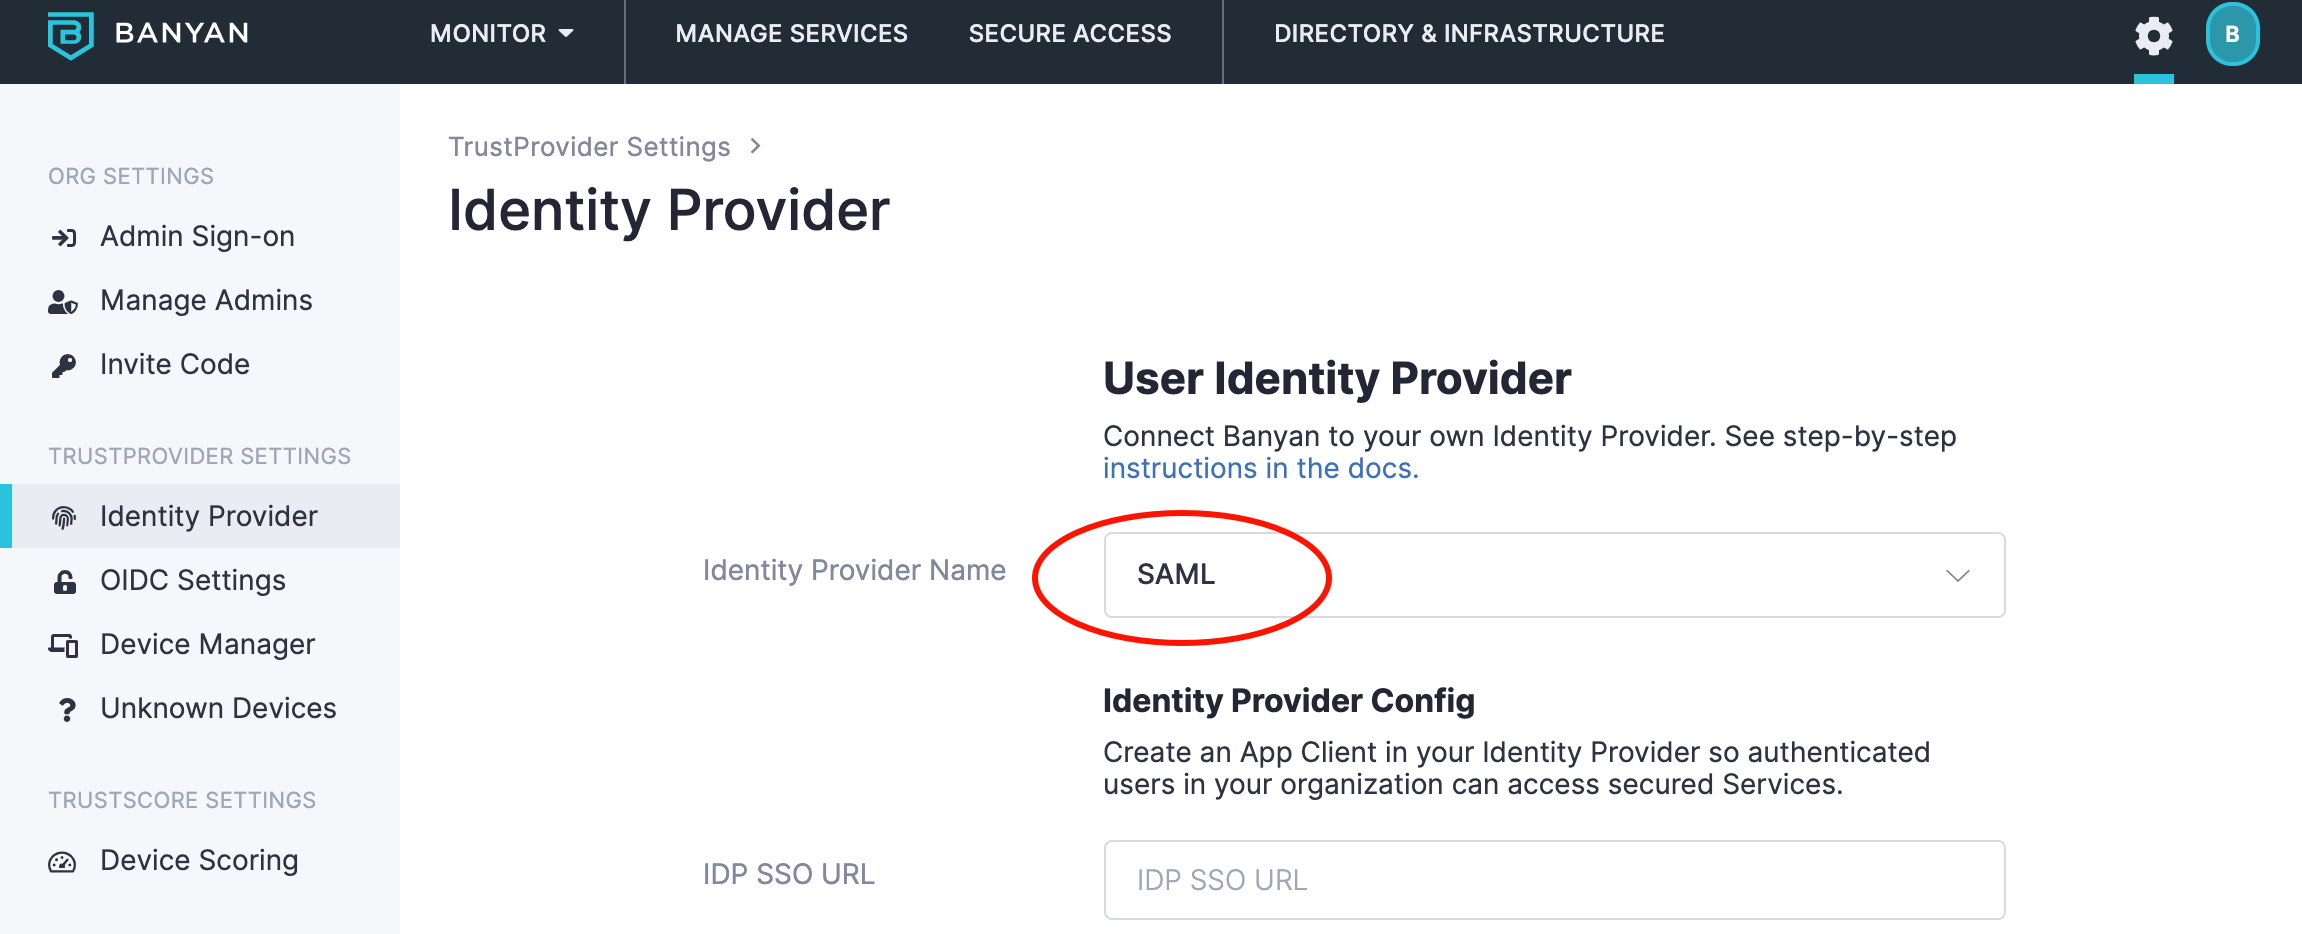Expand the Monitor dropdown menu
The image size is (2302, 934).
coord(502,34)
